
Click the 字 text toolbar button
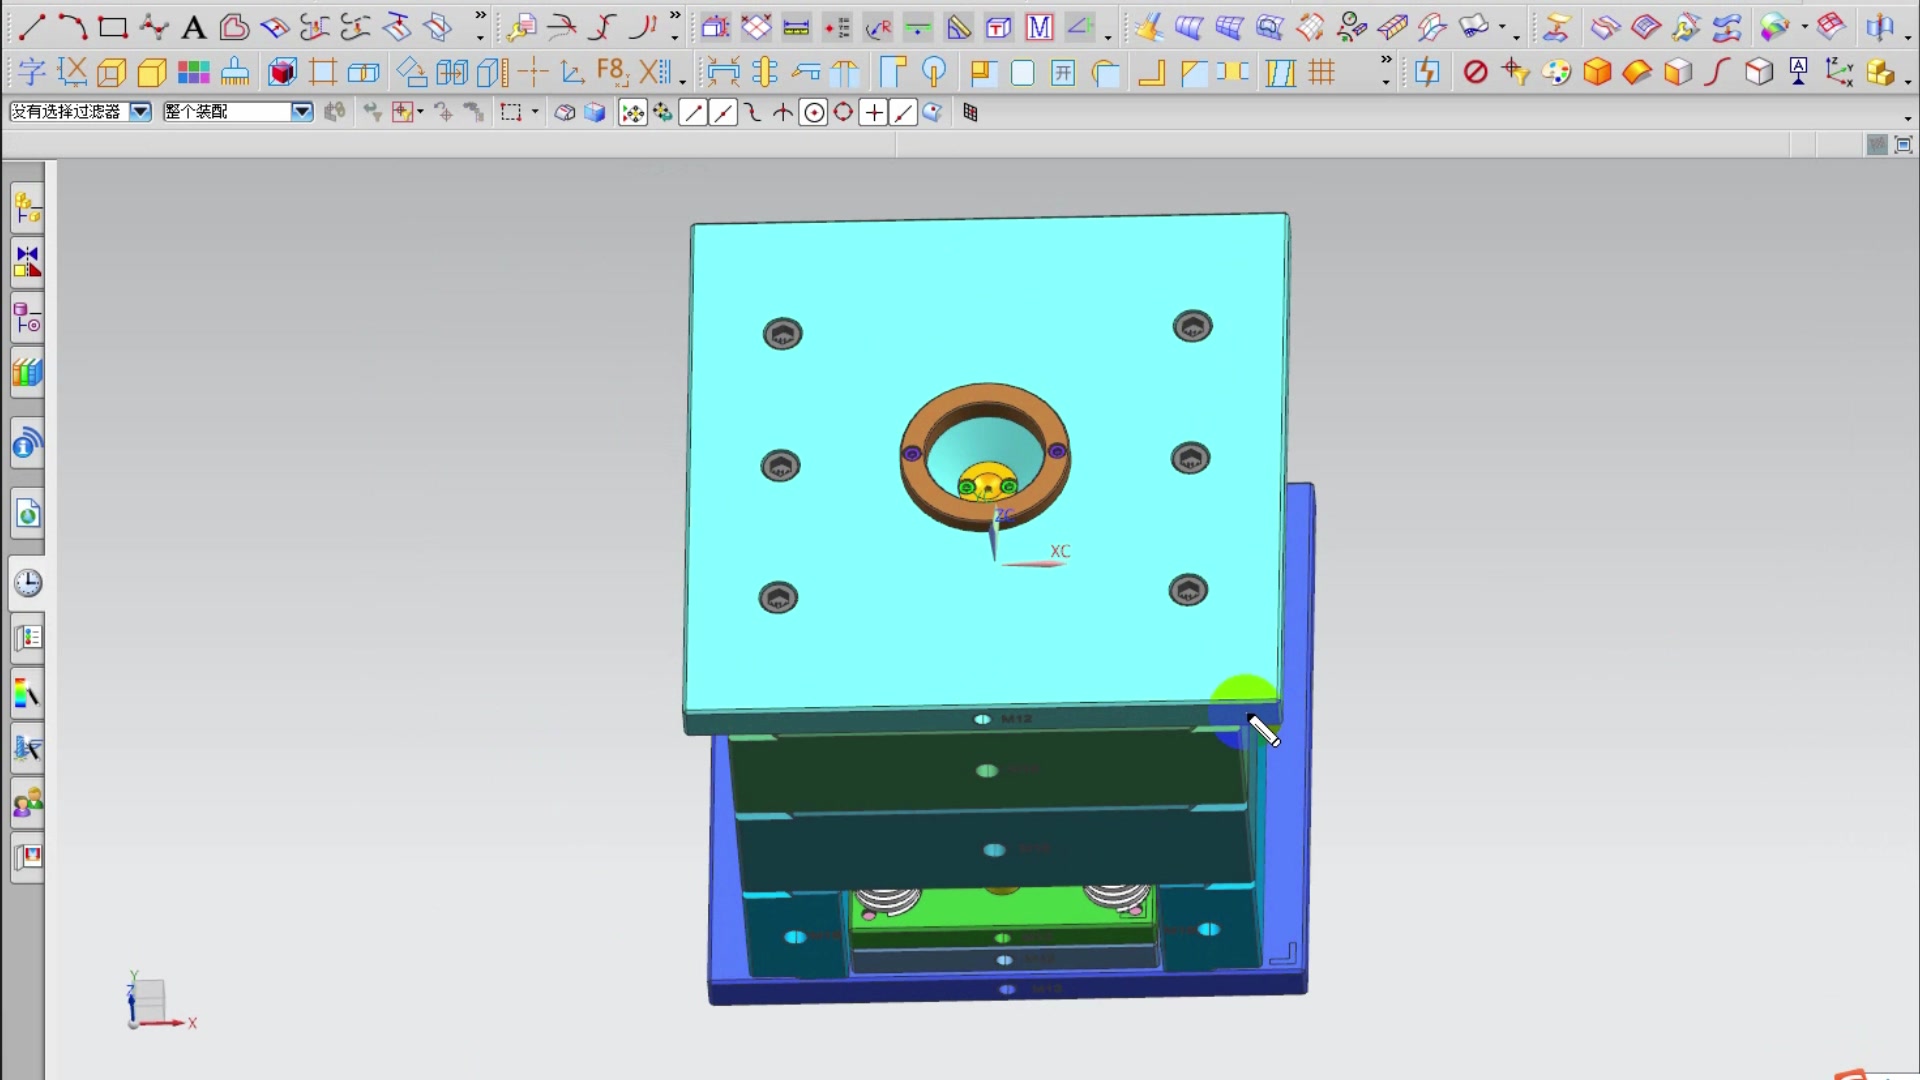(31, 72)
